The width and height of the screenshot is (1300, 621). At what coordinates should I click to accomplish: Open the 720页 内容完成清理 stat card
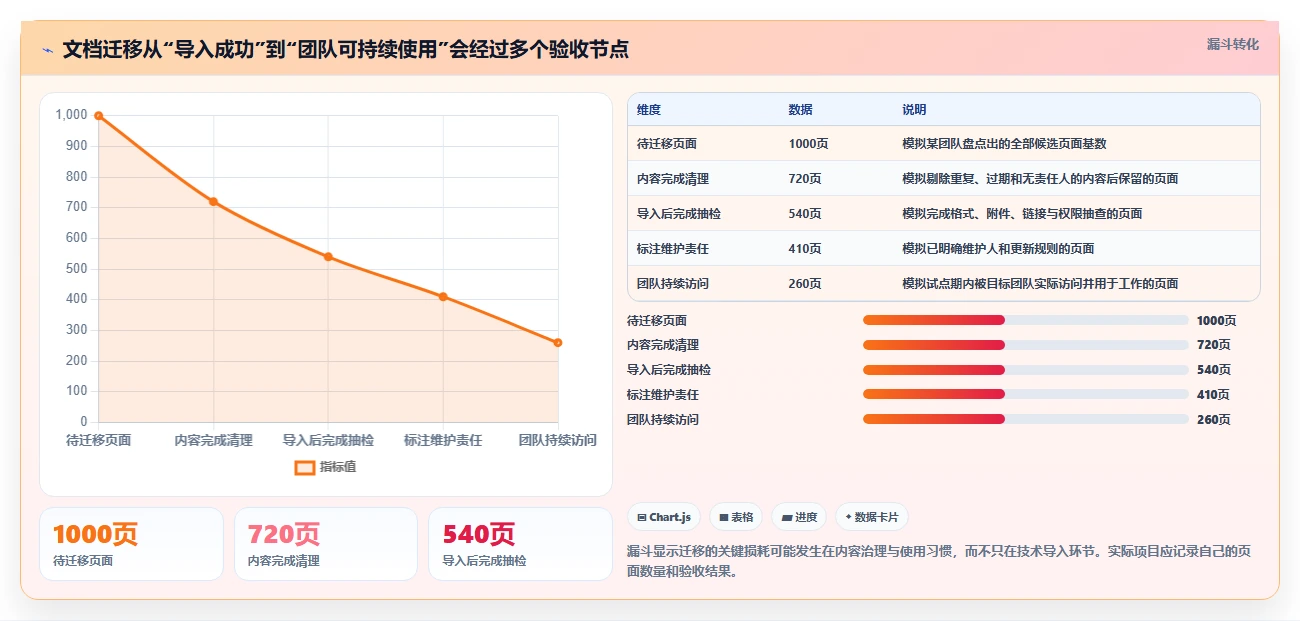pyautogui.click(x=326, y=544)
